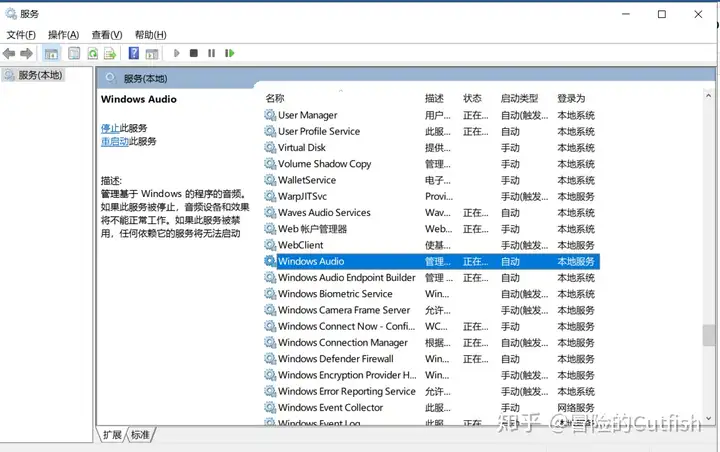This screenshot has width=720, height=452.
Task: Sort by the 启动类型 column header
Action: click(x=519, y=98)
